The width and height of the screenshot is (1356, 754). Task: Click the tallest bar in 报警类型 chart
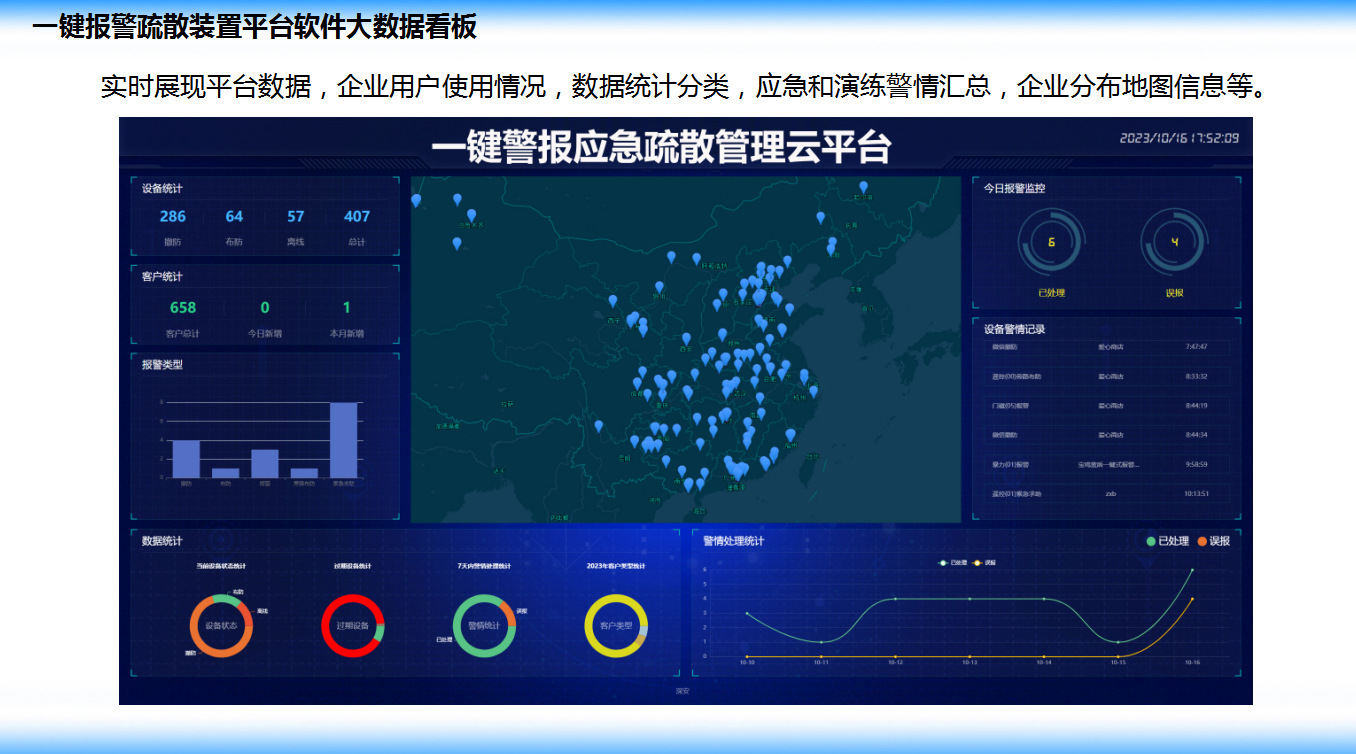click(x=343, y=440)
